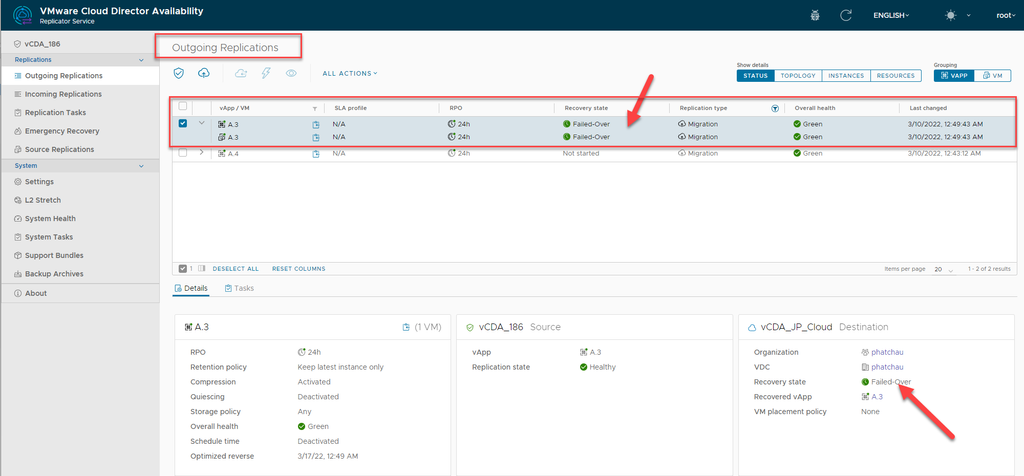
Task: Uncheck the selected A.3 row checkbox
Action: tap(182, 124)
